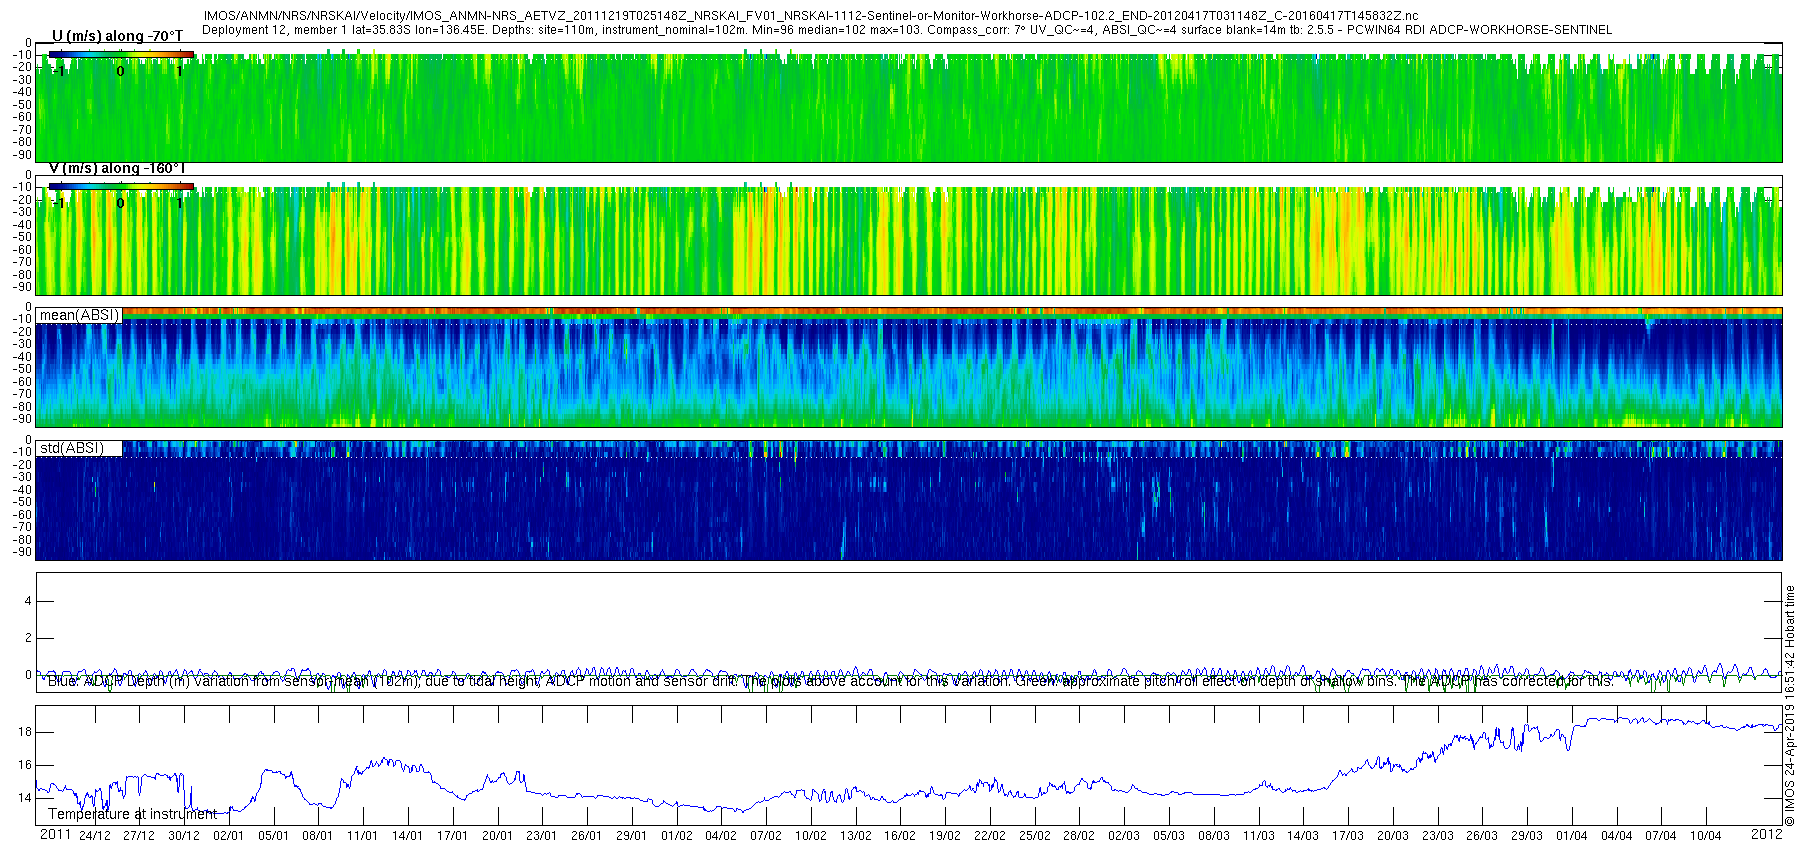This screenshot has height=850, width=1800.
Task: Click the '-90' depth tick in V panel
Action: (22, 288)
